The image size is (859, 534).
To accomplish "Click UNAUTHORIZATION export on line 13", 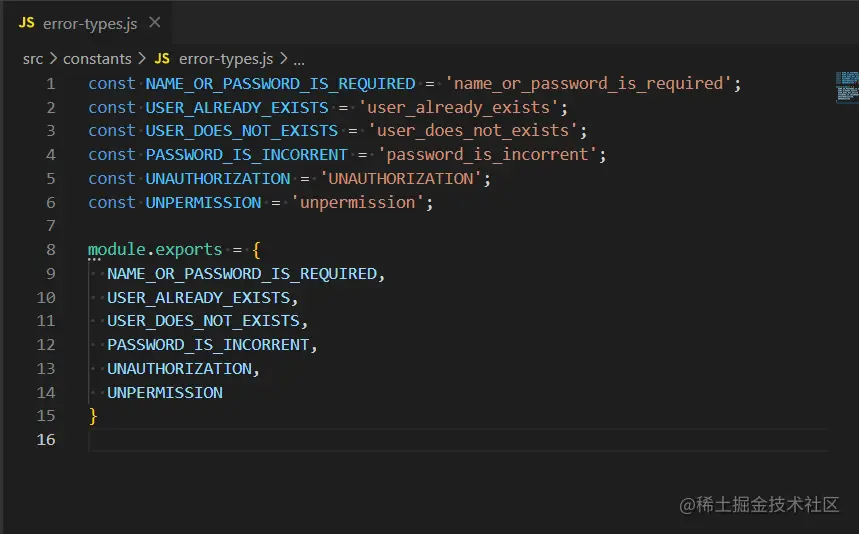I will pos(179,369).
